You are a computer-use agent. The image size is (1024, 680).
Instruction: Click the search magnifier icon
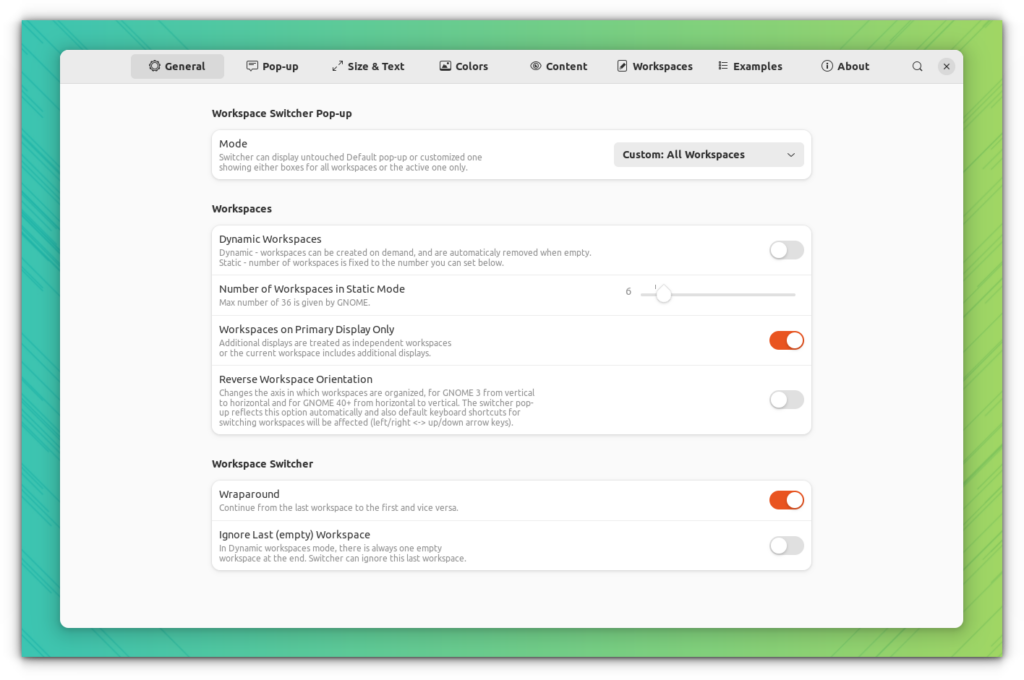click(917, 67)
